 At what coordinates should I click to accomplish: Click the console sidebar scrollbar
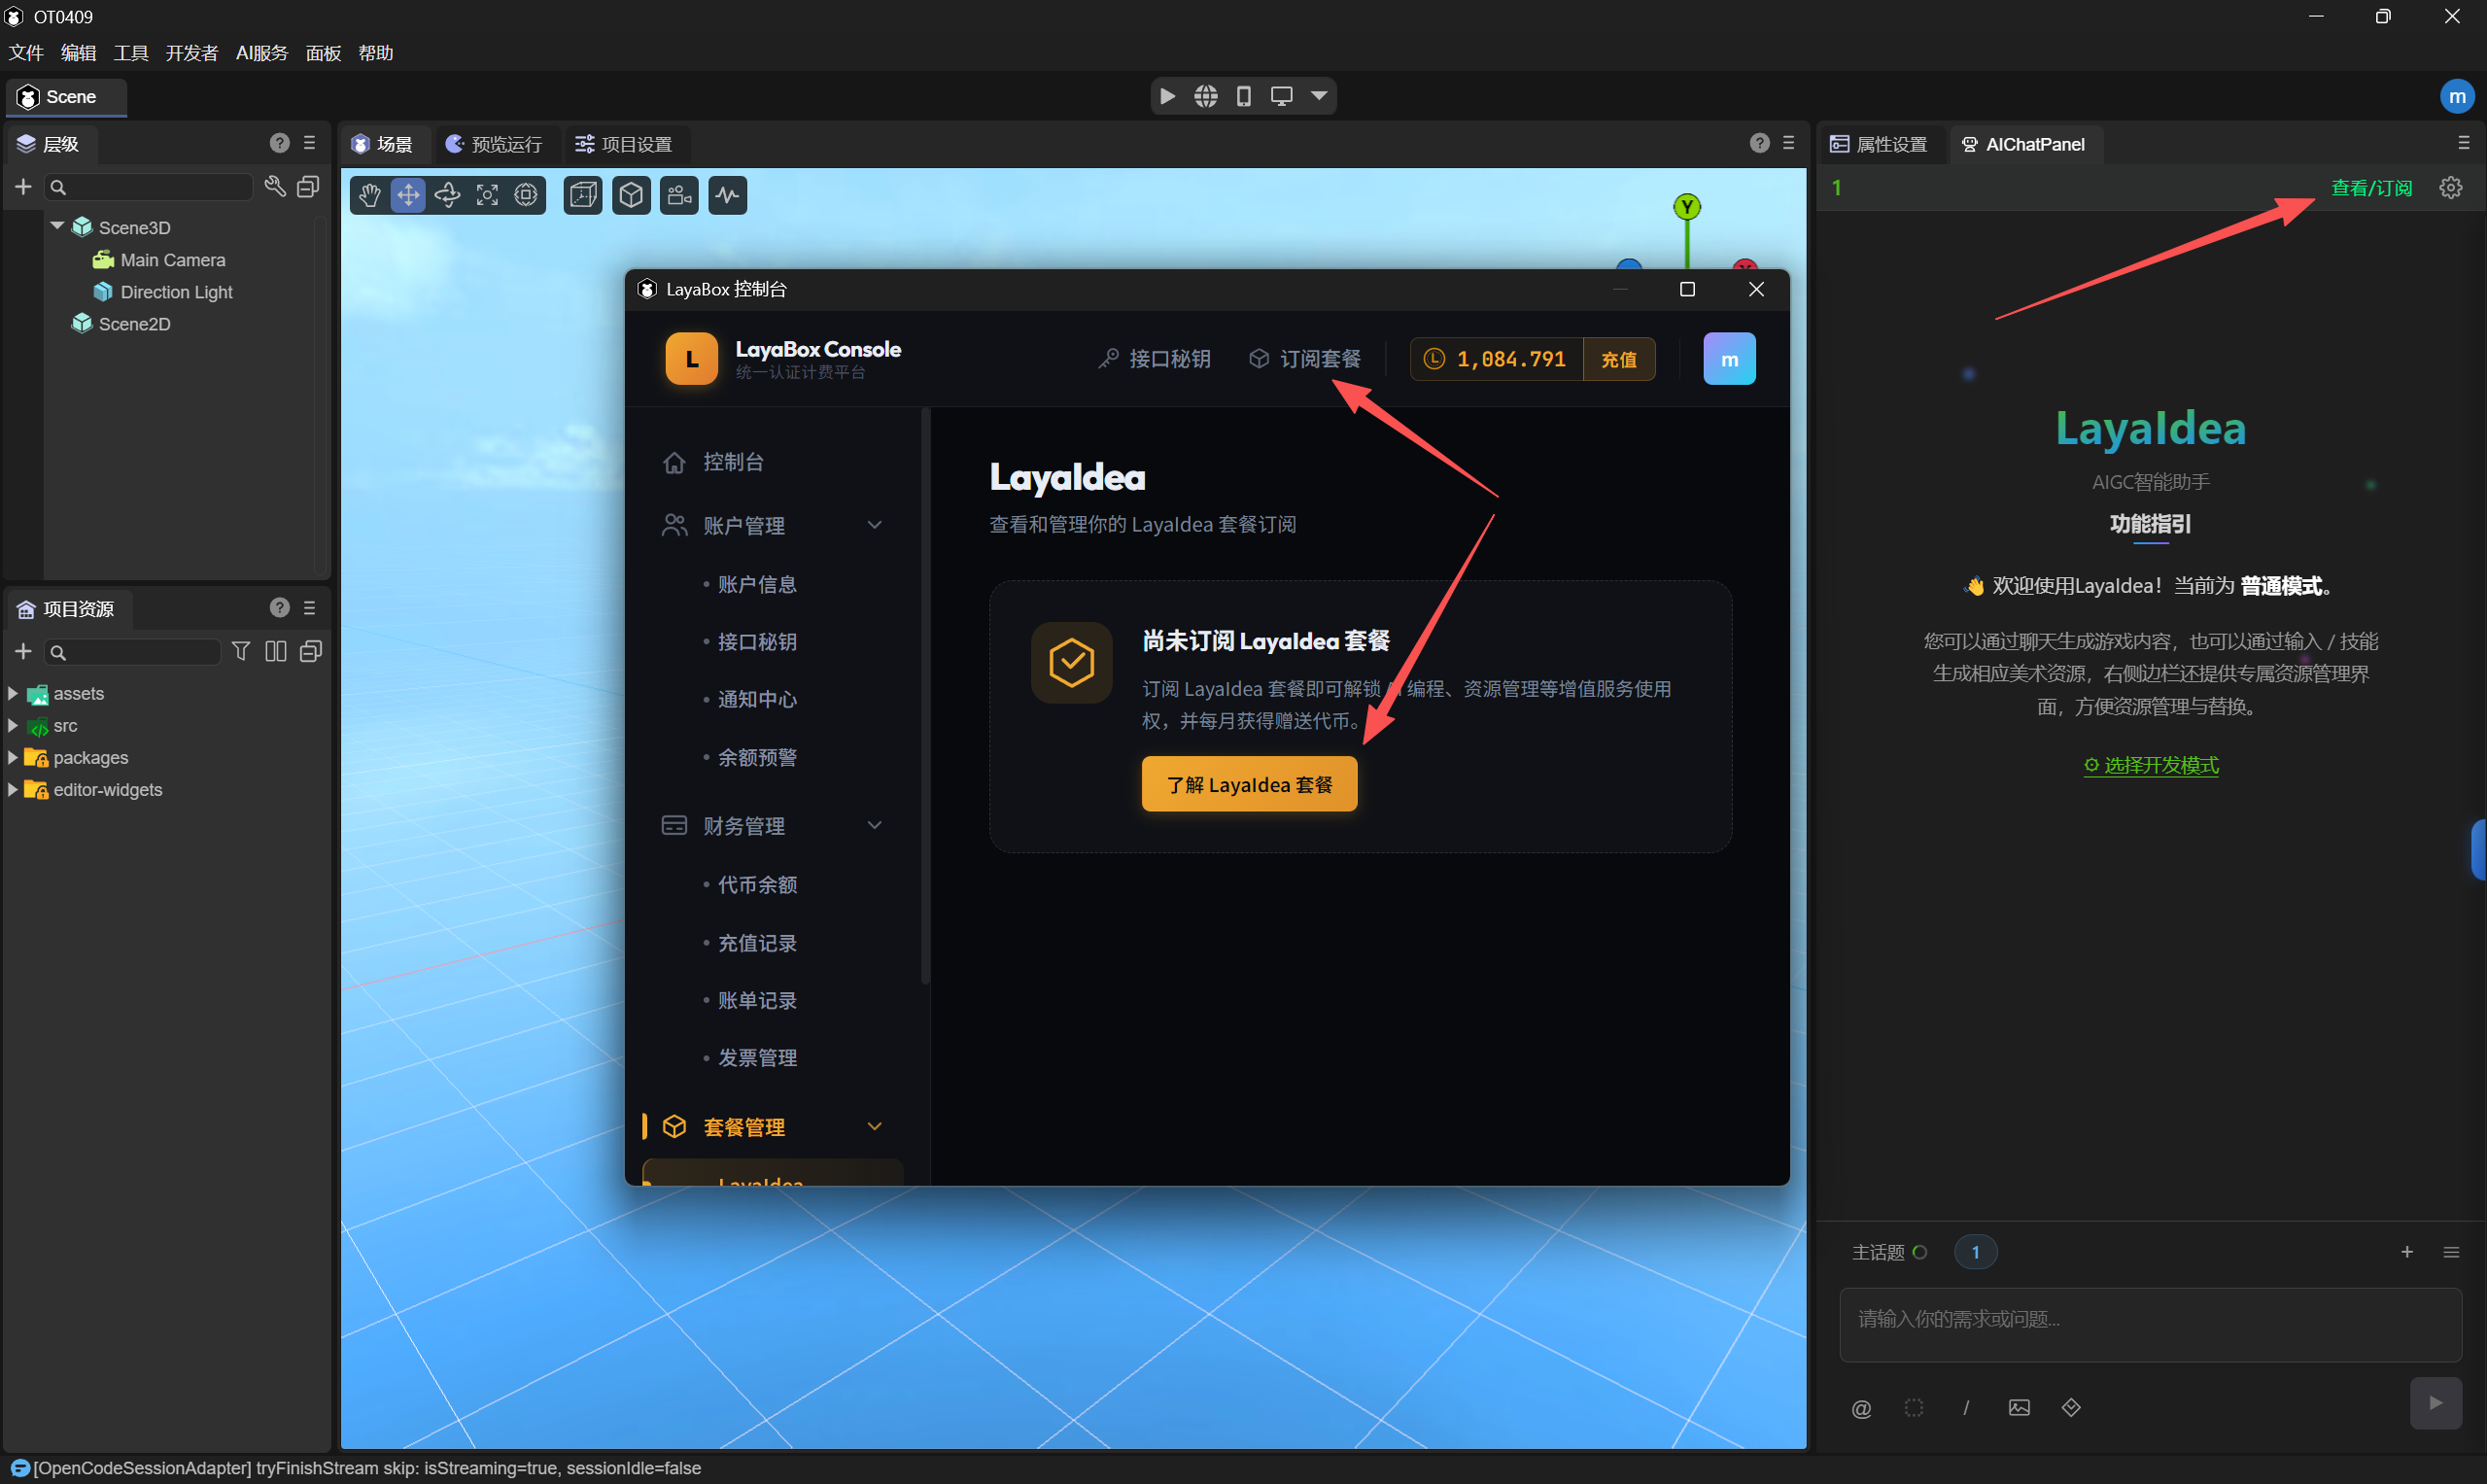[925, 696]
